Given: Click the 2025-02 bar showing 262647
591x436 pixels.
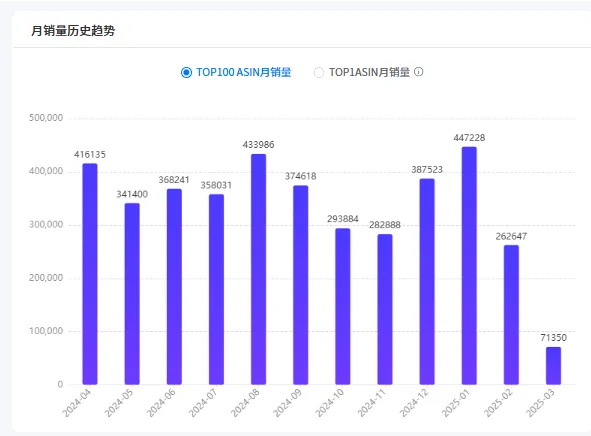Looking at the screenshot, I should tap(511, 315).
